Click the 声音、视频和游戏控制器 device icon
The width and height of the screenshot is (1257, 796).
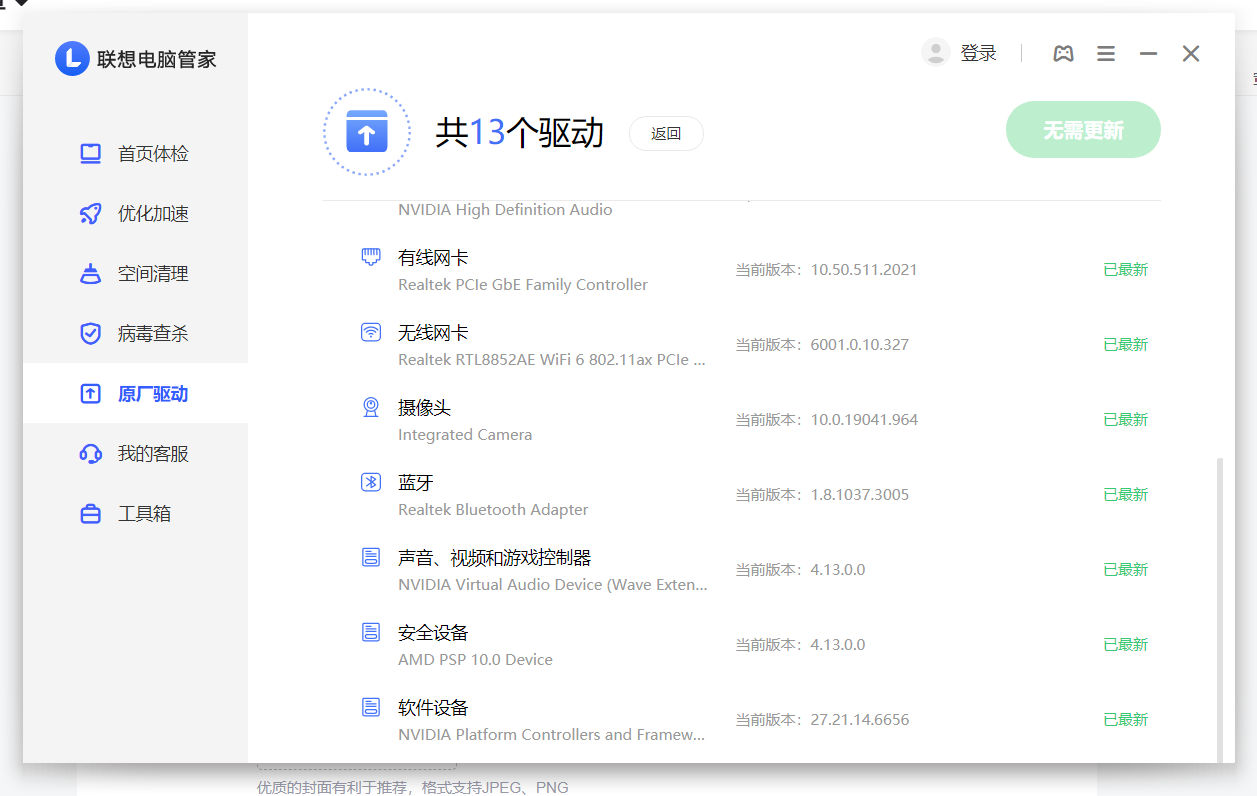tap(371, 557)
